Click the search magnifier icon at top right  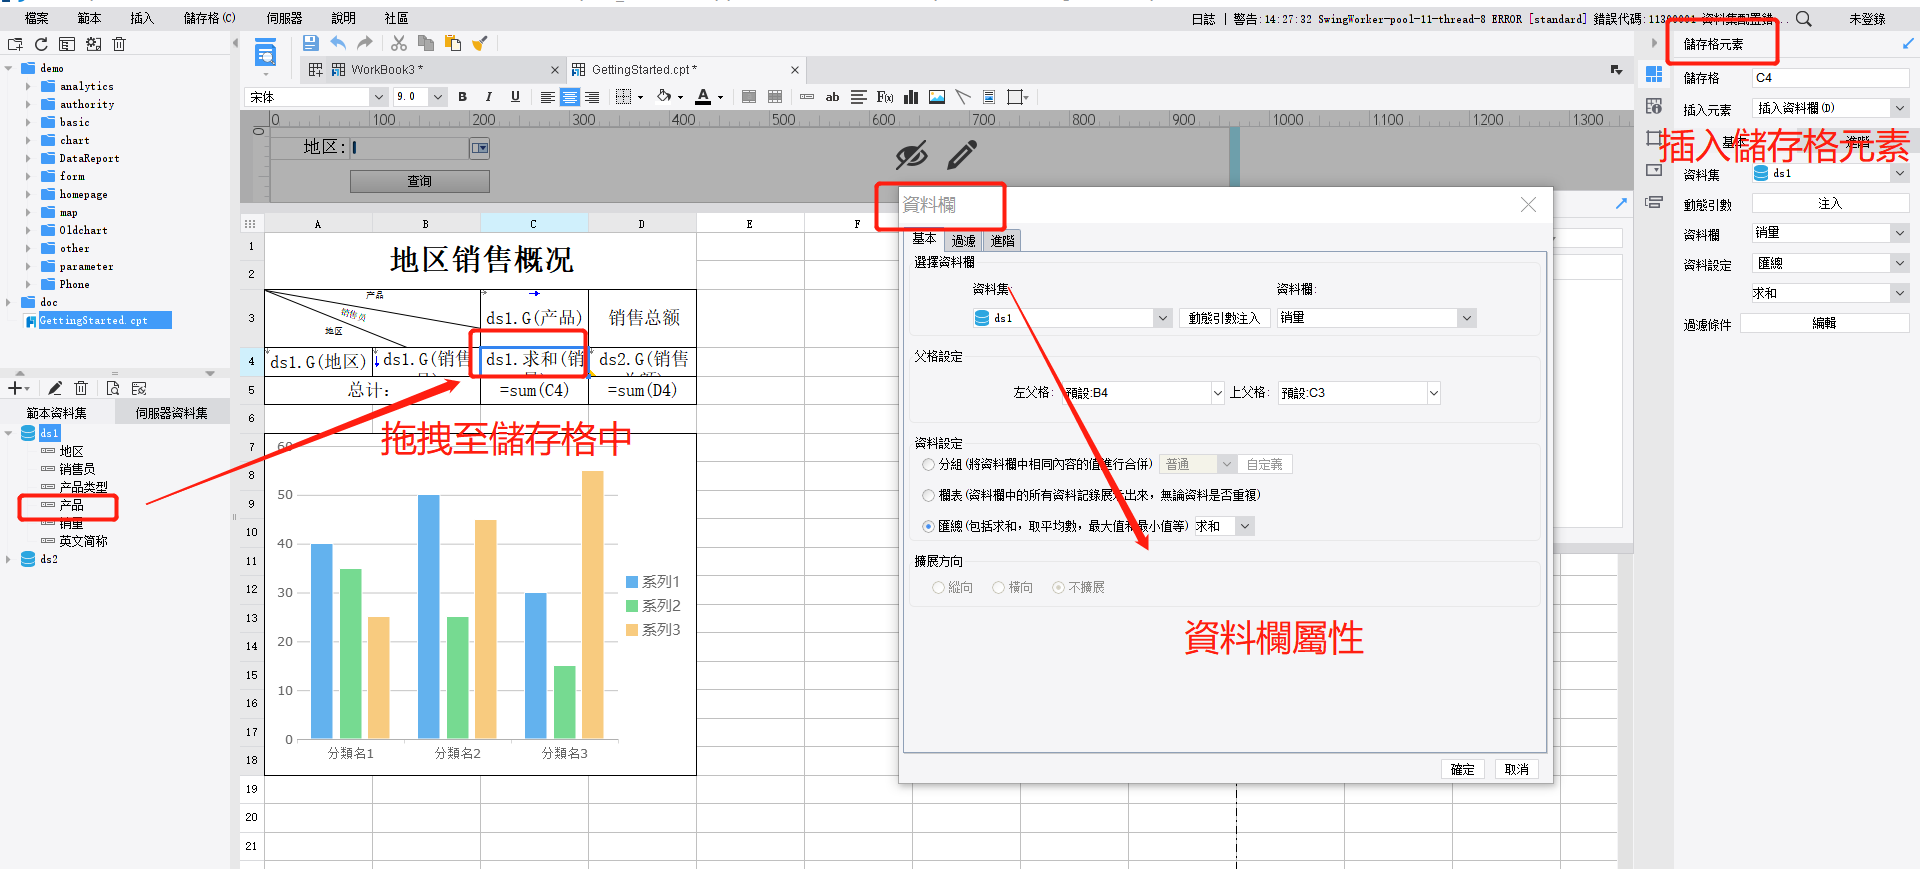coord(1803,18)
